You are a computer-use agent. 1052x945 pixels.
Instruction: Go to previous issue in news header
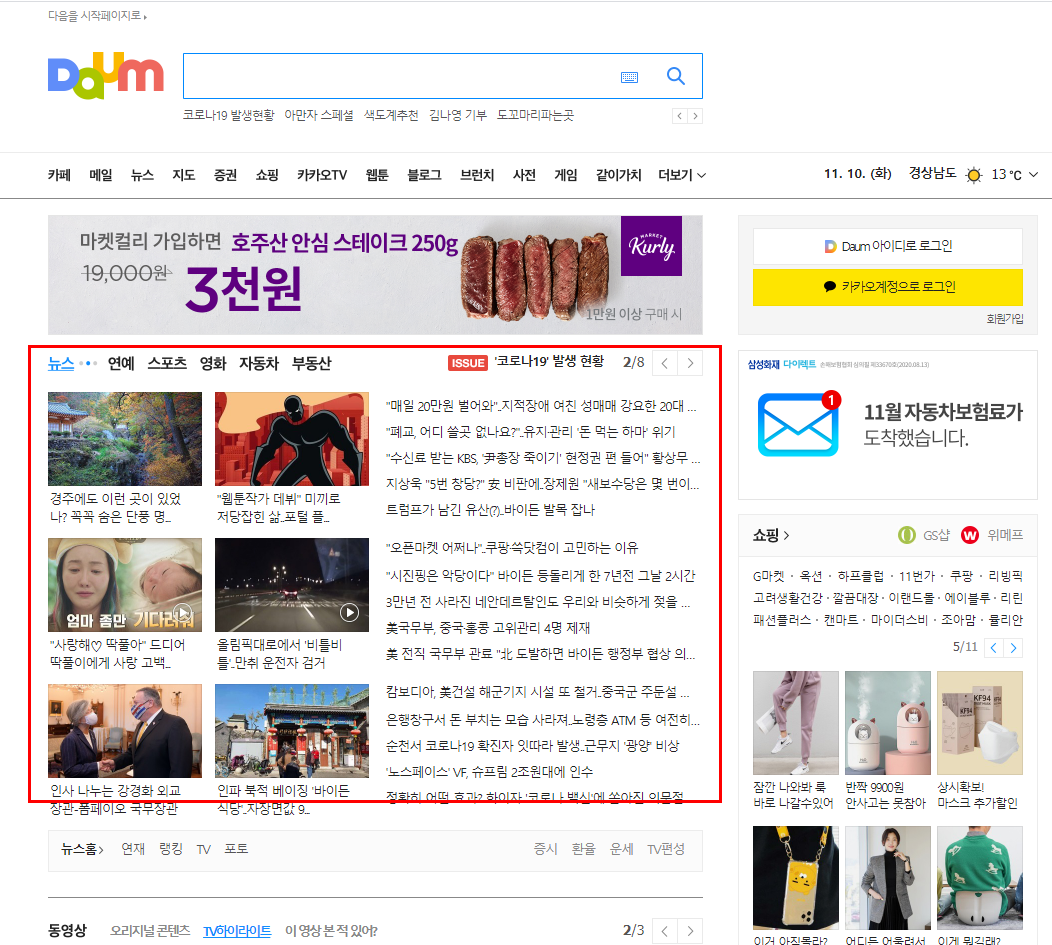coord(664,364)
